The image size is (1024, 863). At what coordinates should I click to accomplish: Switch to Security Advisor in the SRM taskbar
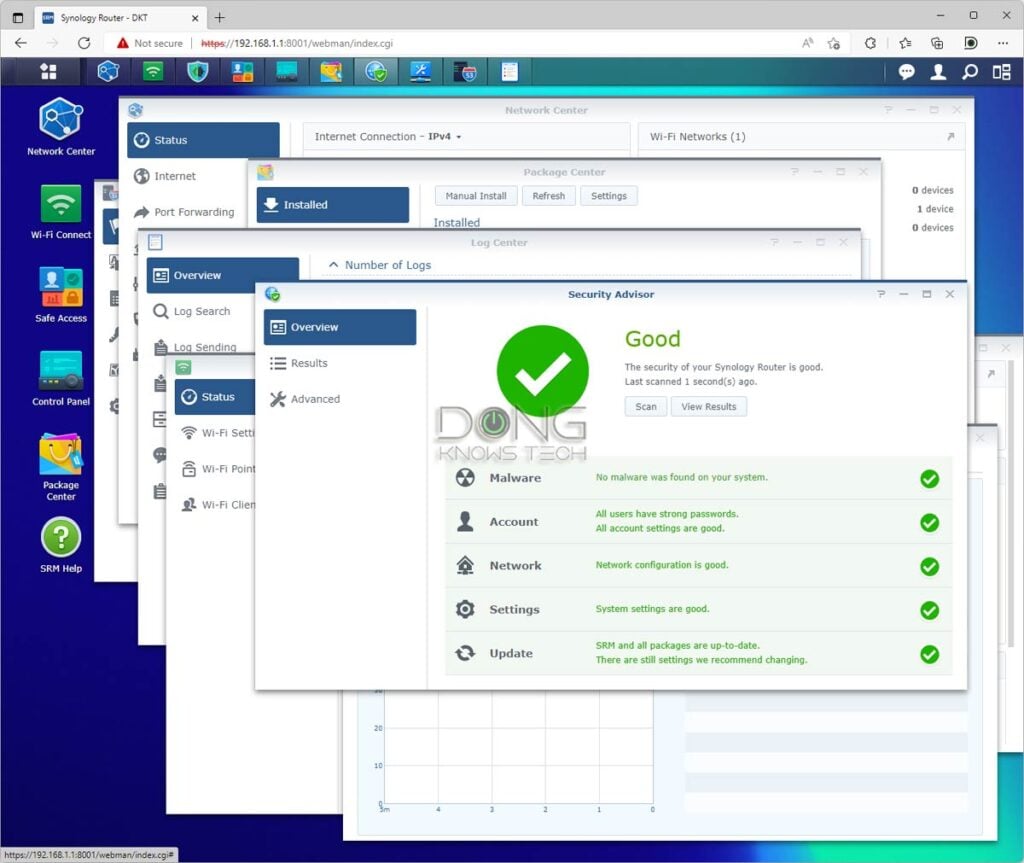pyautogui.click(x=376, y=71)
